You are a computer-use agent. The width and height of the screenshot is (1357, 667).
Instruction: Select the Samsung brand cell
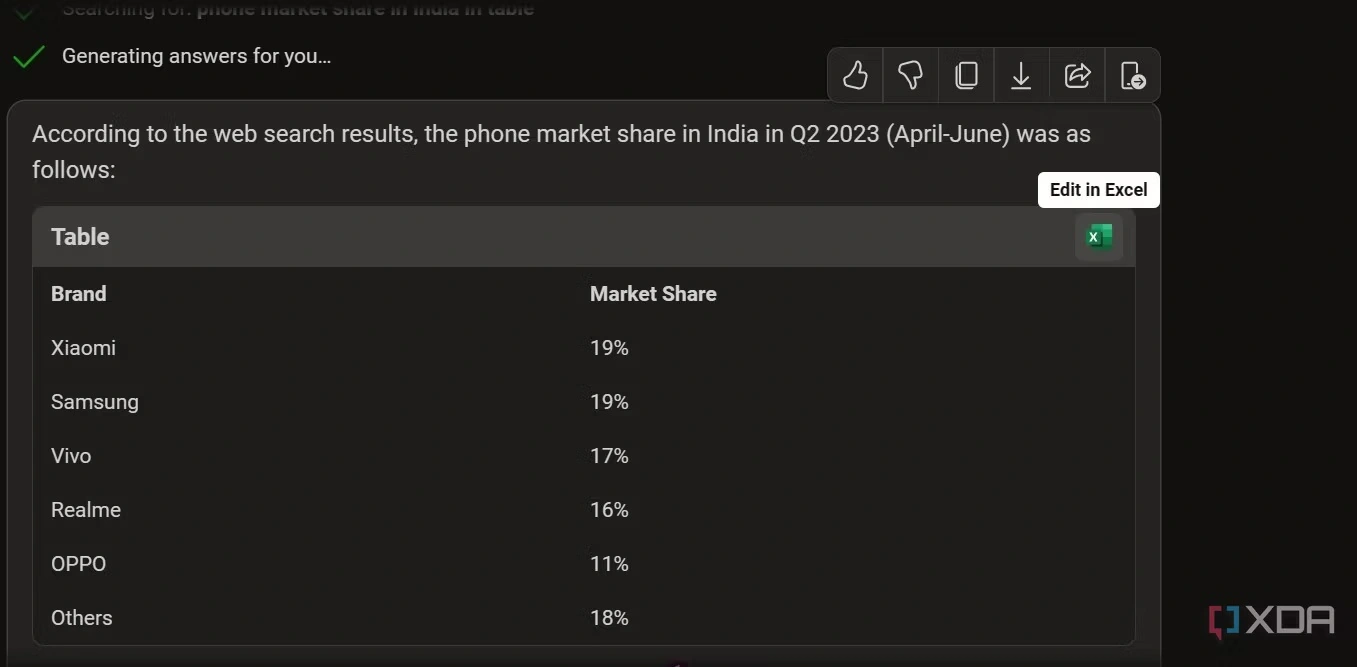pyautogui.click(x=95, y=402)
